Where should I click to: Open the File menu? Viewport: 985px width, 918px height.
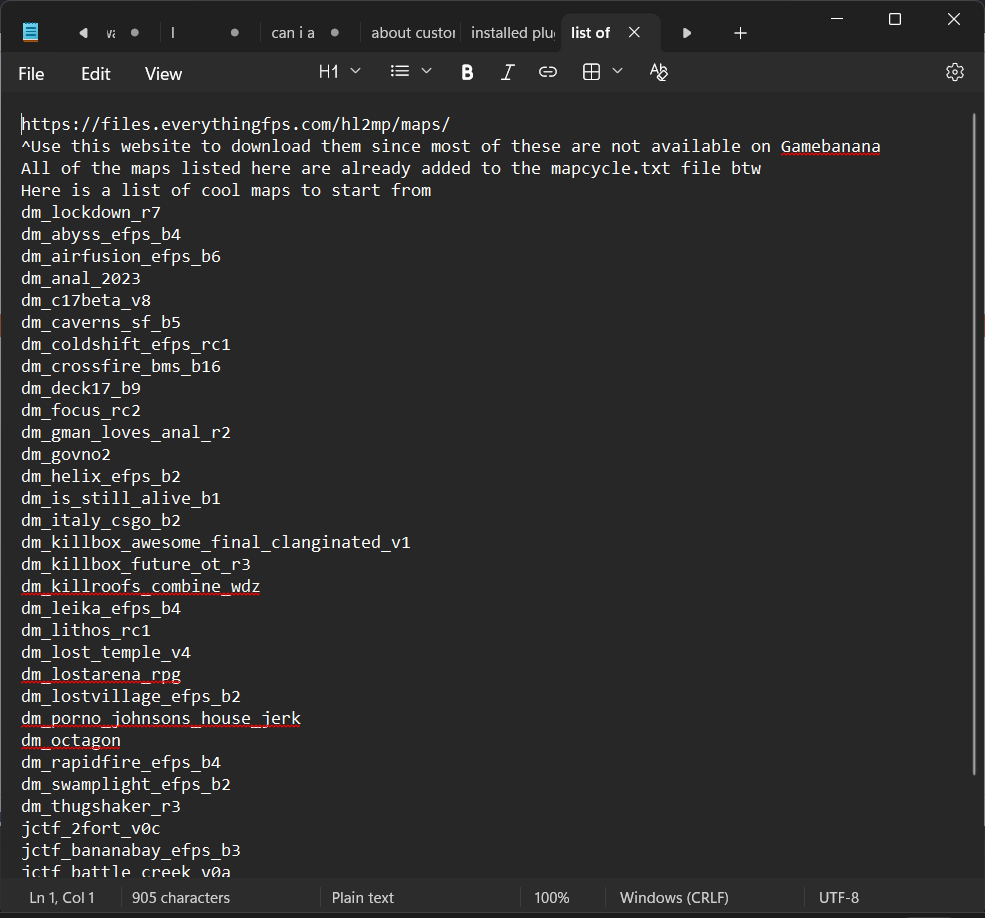click(31, 74)
